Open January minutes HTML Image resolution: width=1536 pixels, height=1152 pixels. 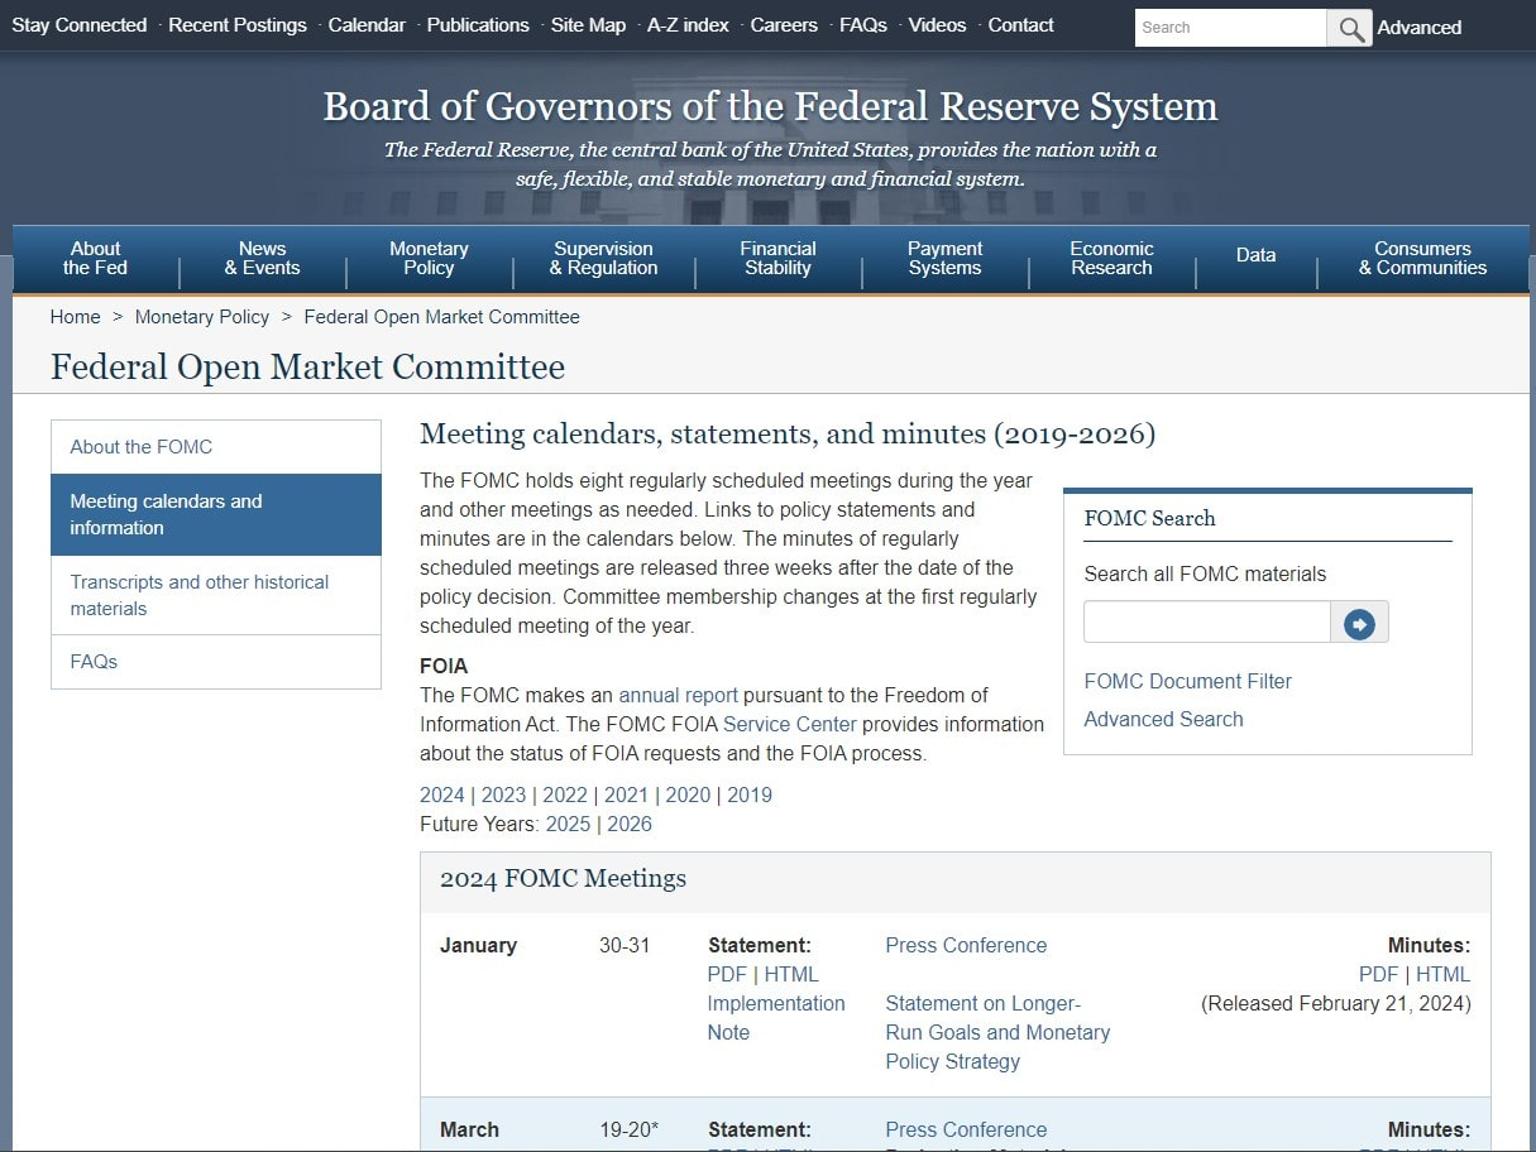[x=1443, y=974]
